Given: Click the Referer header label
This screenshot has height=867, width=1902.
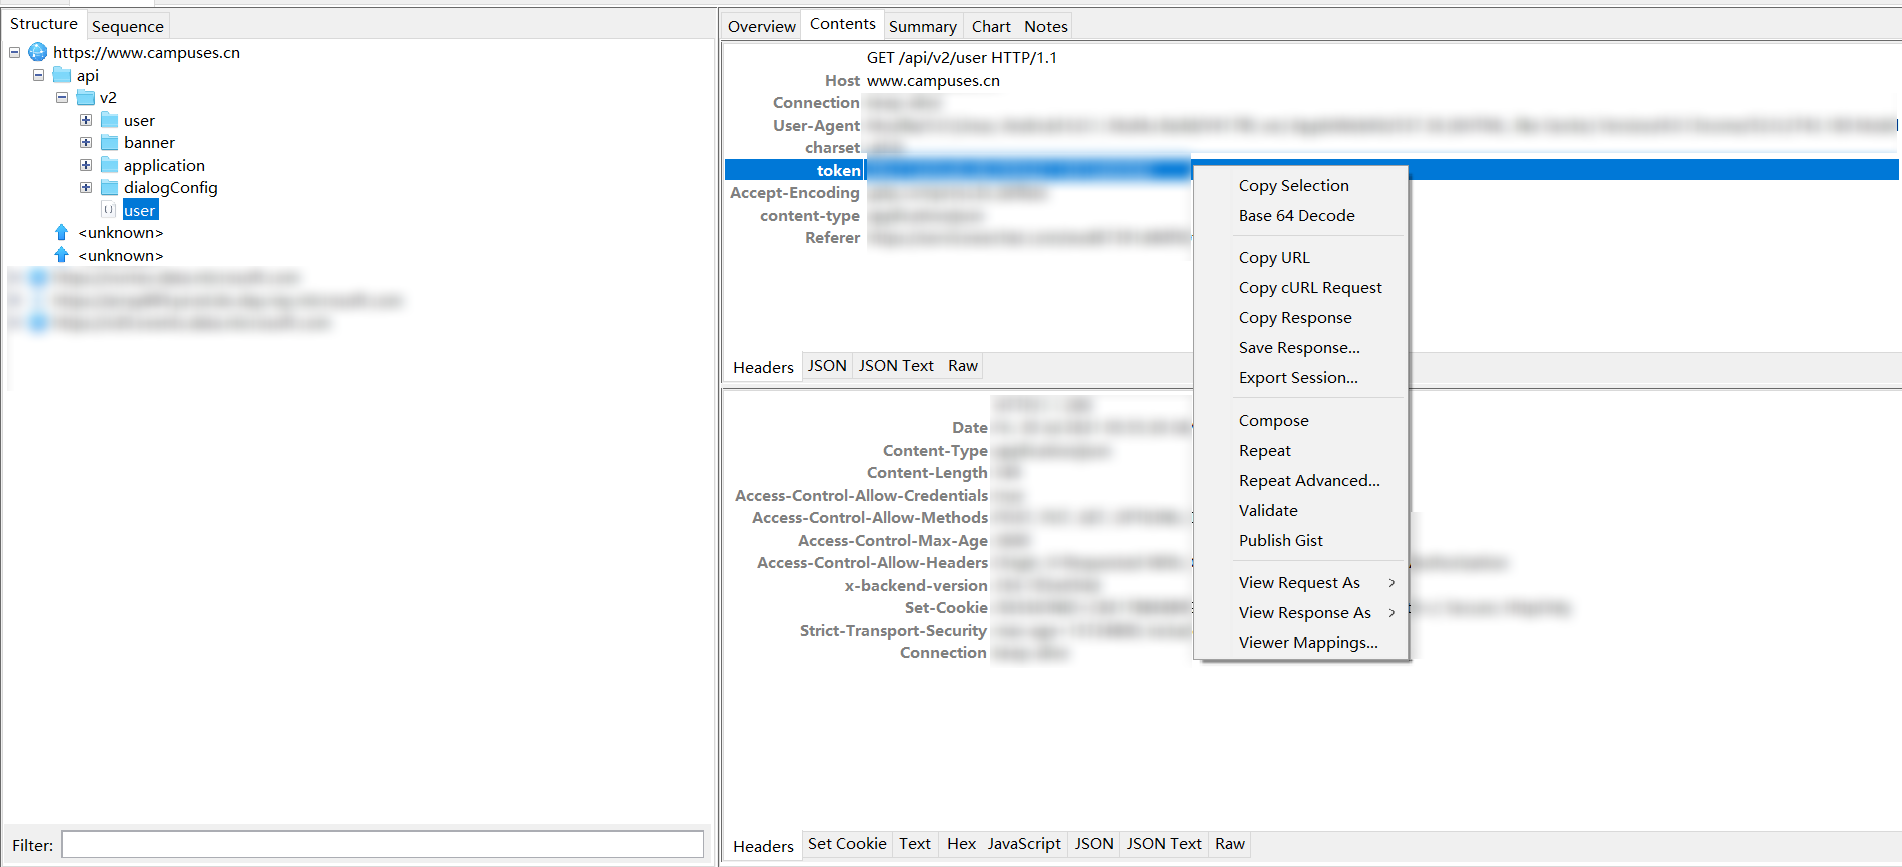Looking at the screenshot, I should [832, 237].
